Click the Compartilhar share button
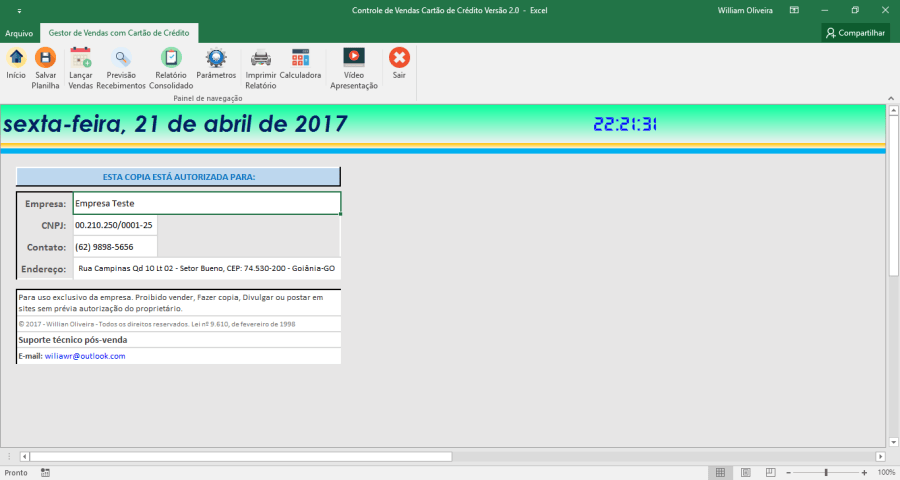This screenshot has width=900, height=480. [855, 33]
